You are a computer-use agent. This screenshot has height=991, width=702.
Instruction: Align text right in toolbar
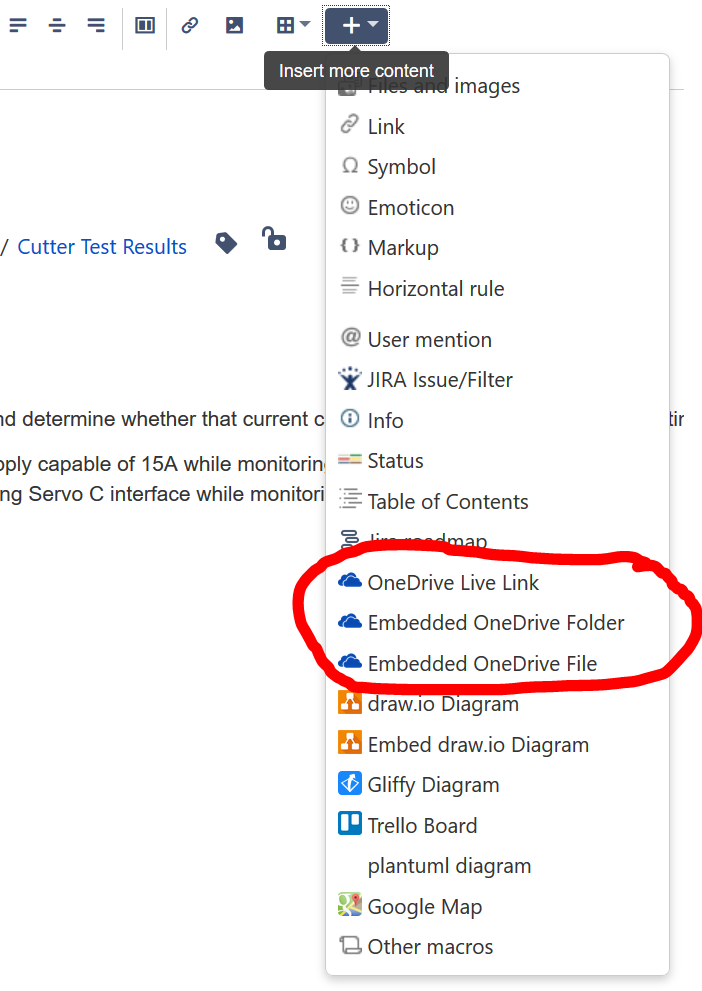point(96,25)
